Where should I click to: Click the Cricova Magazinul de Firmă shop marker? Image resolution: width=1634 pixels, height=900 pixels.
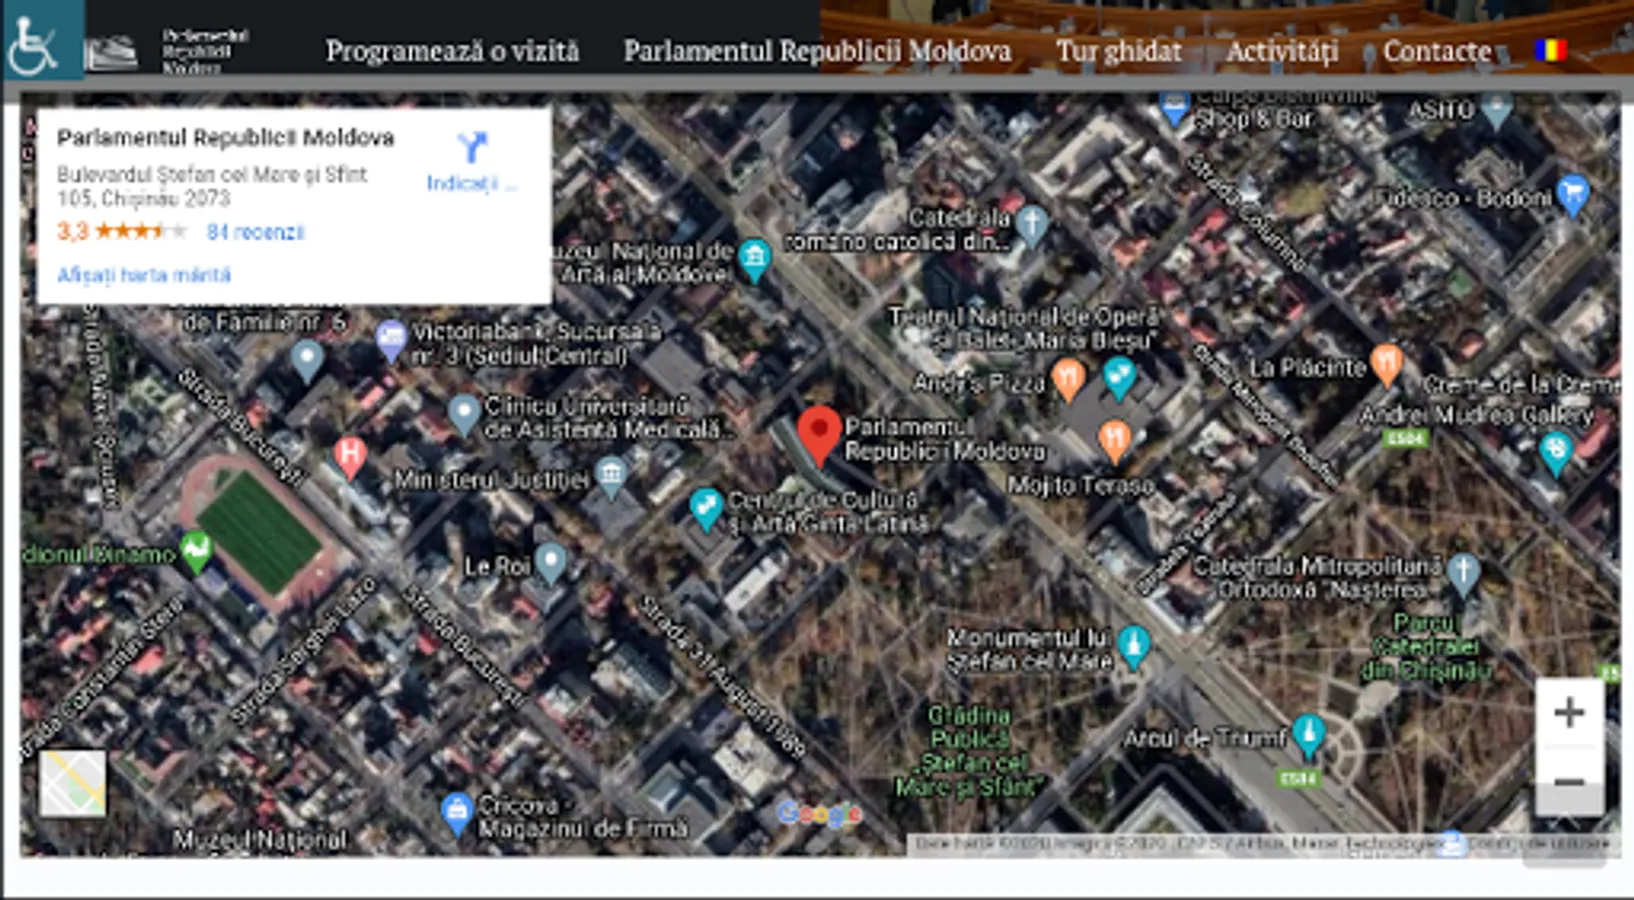457,813
